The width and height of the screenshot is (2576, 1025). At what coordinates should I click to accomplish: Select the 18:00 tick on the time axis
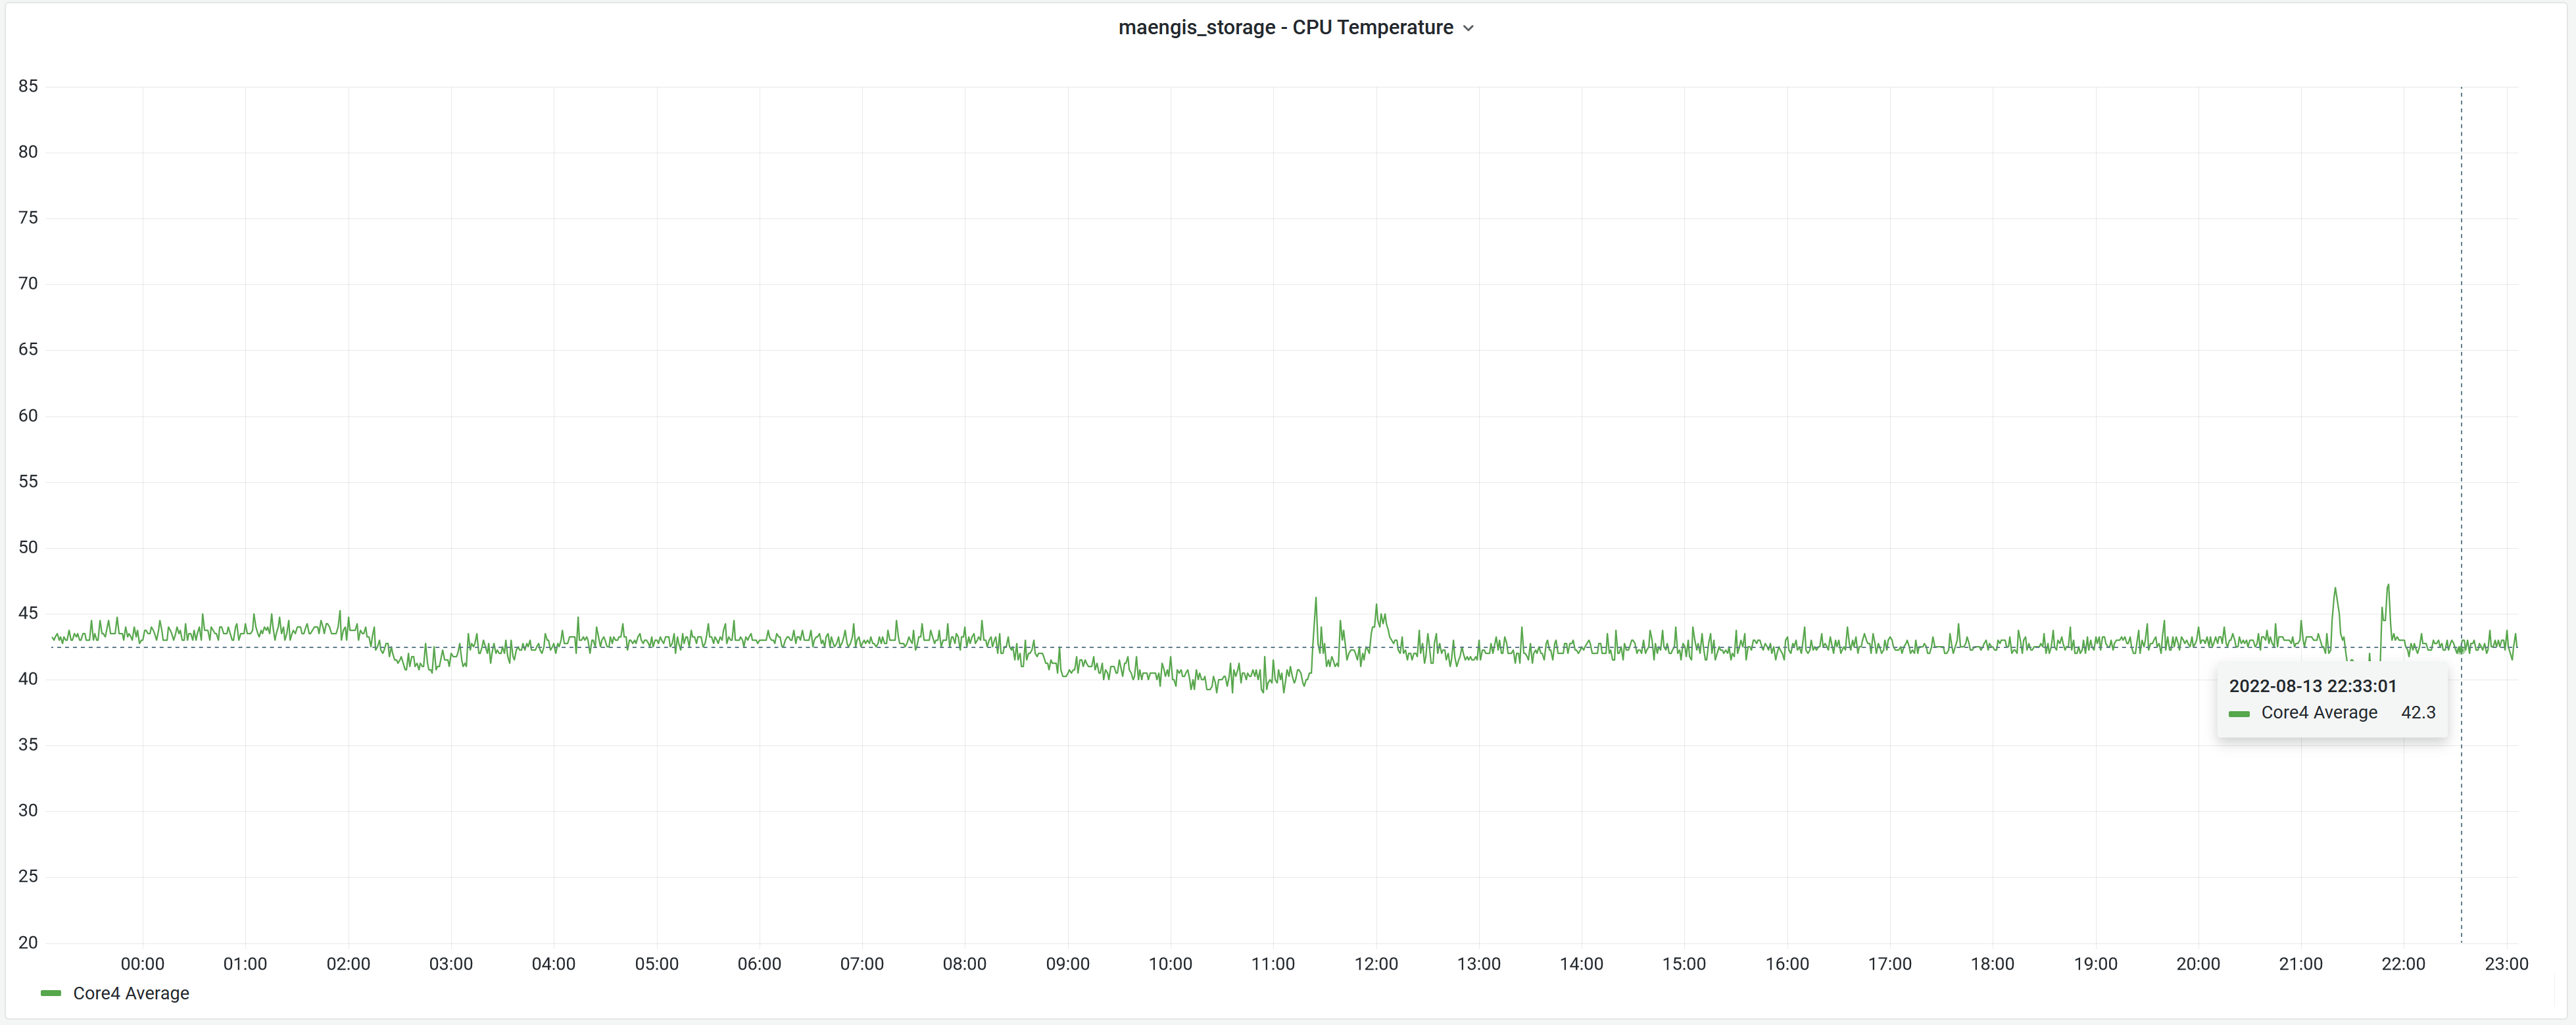click(x=1992, y=964)
